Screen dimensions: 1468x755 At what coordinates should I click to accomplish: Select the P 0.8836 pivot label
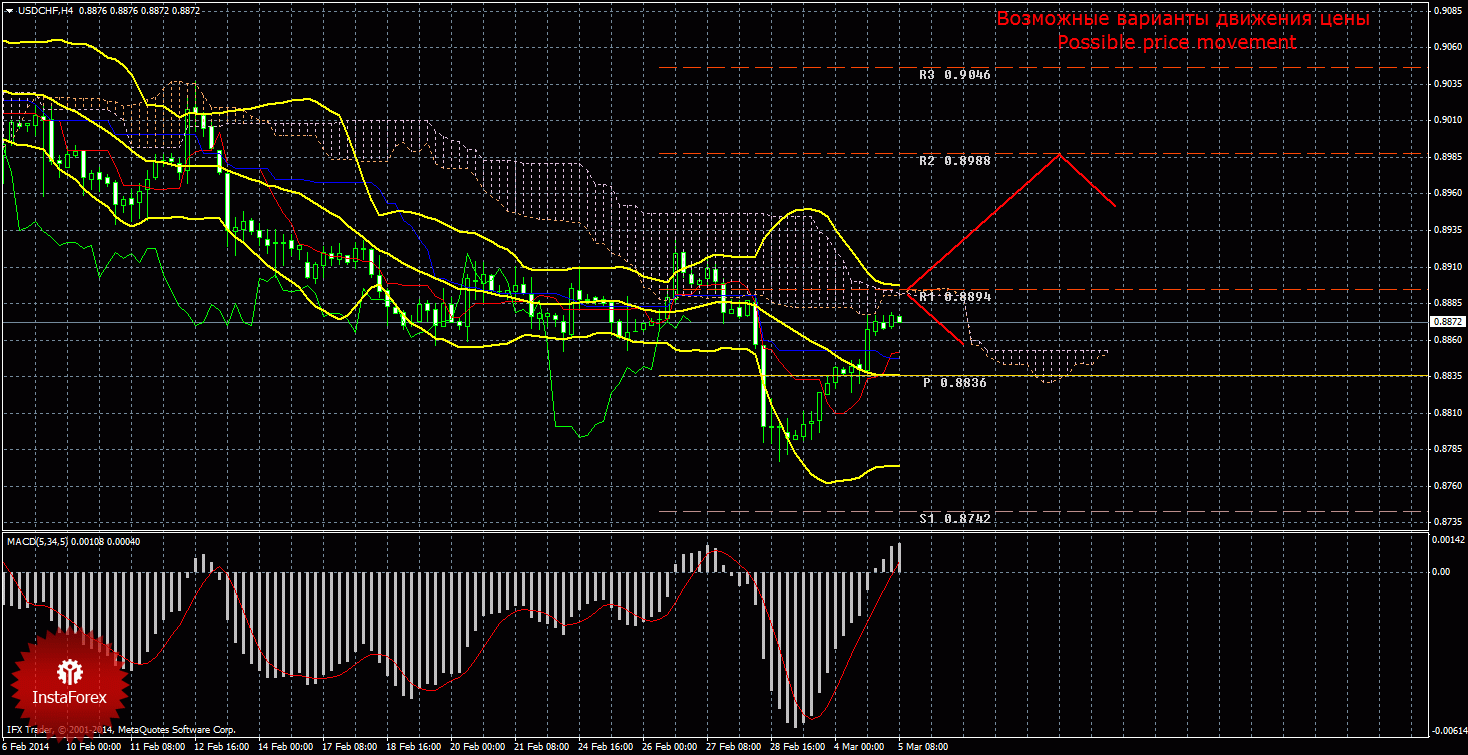[x=954, y=382]
